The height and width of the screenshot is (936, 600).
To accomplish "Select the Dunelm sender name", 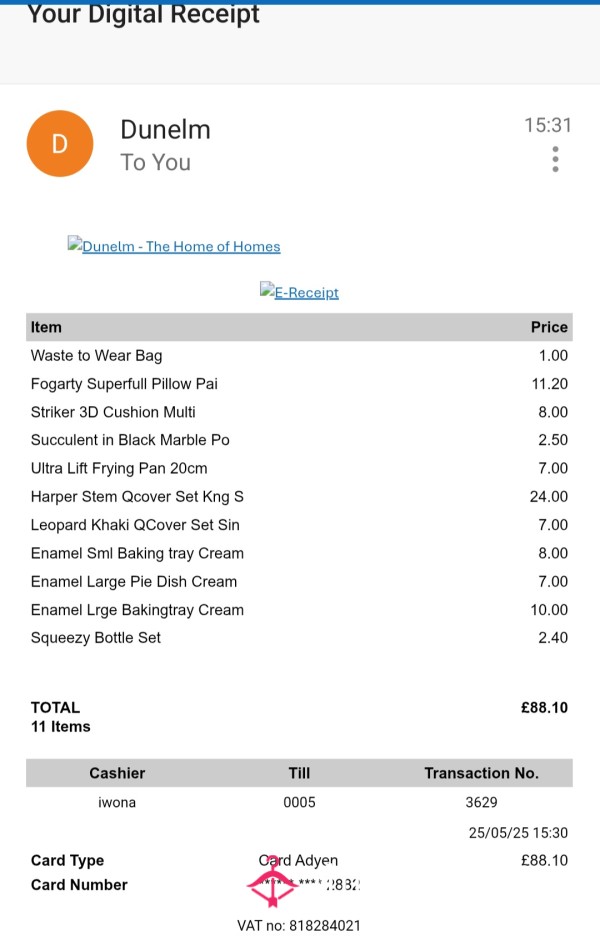I will tap(165, 130).
